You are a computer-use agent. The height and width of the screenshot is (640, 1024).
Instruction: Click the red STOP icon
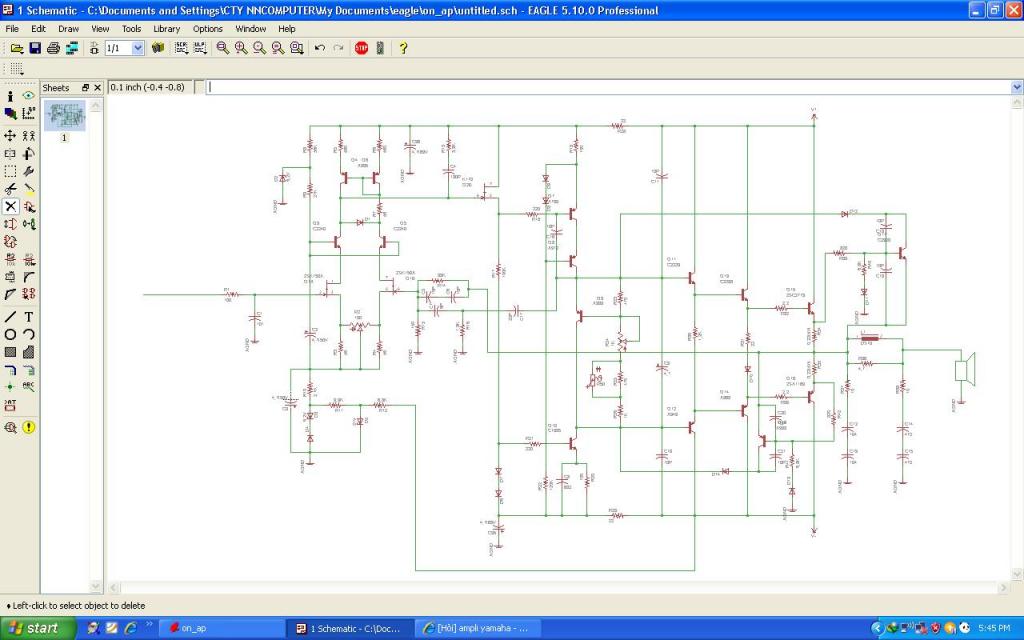[361, 48]
